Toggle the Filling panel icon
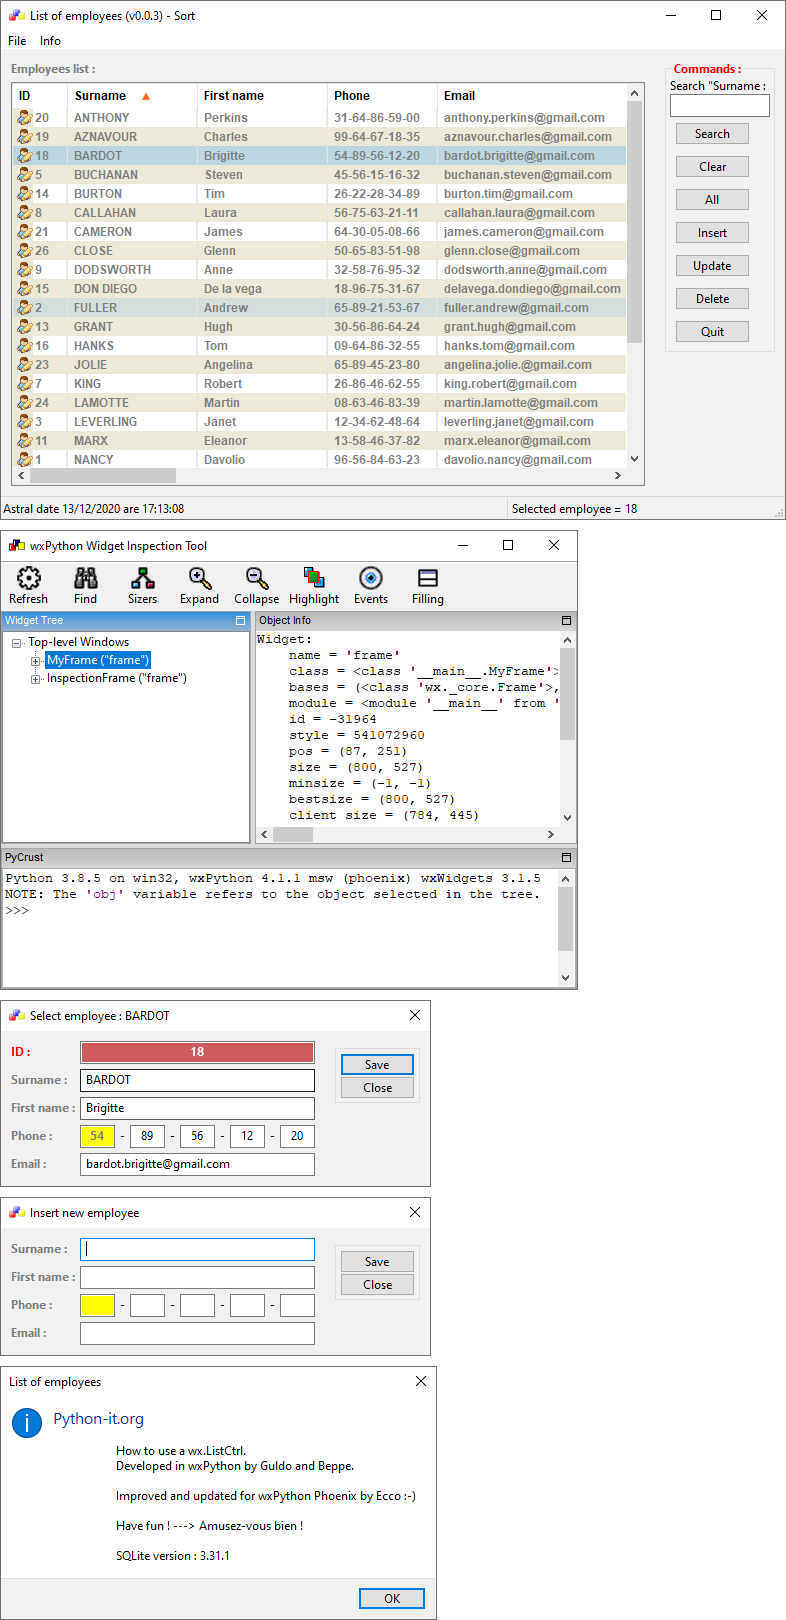Viewport: 786px width, 1620px height. click(428, 579)
